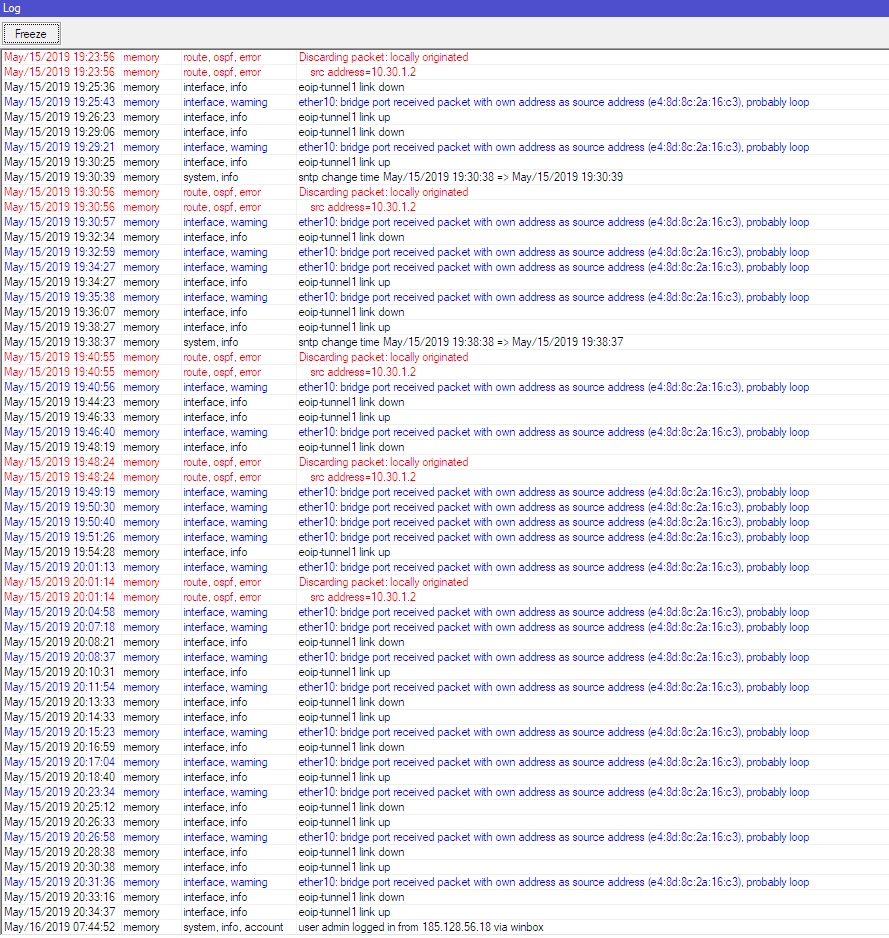Select the bridge loop warning at 20:28:58
Image resolution: width=889 pixels, height=938 pixels.
click(x=550, y=837)
